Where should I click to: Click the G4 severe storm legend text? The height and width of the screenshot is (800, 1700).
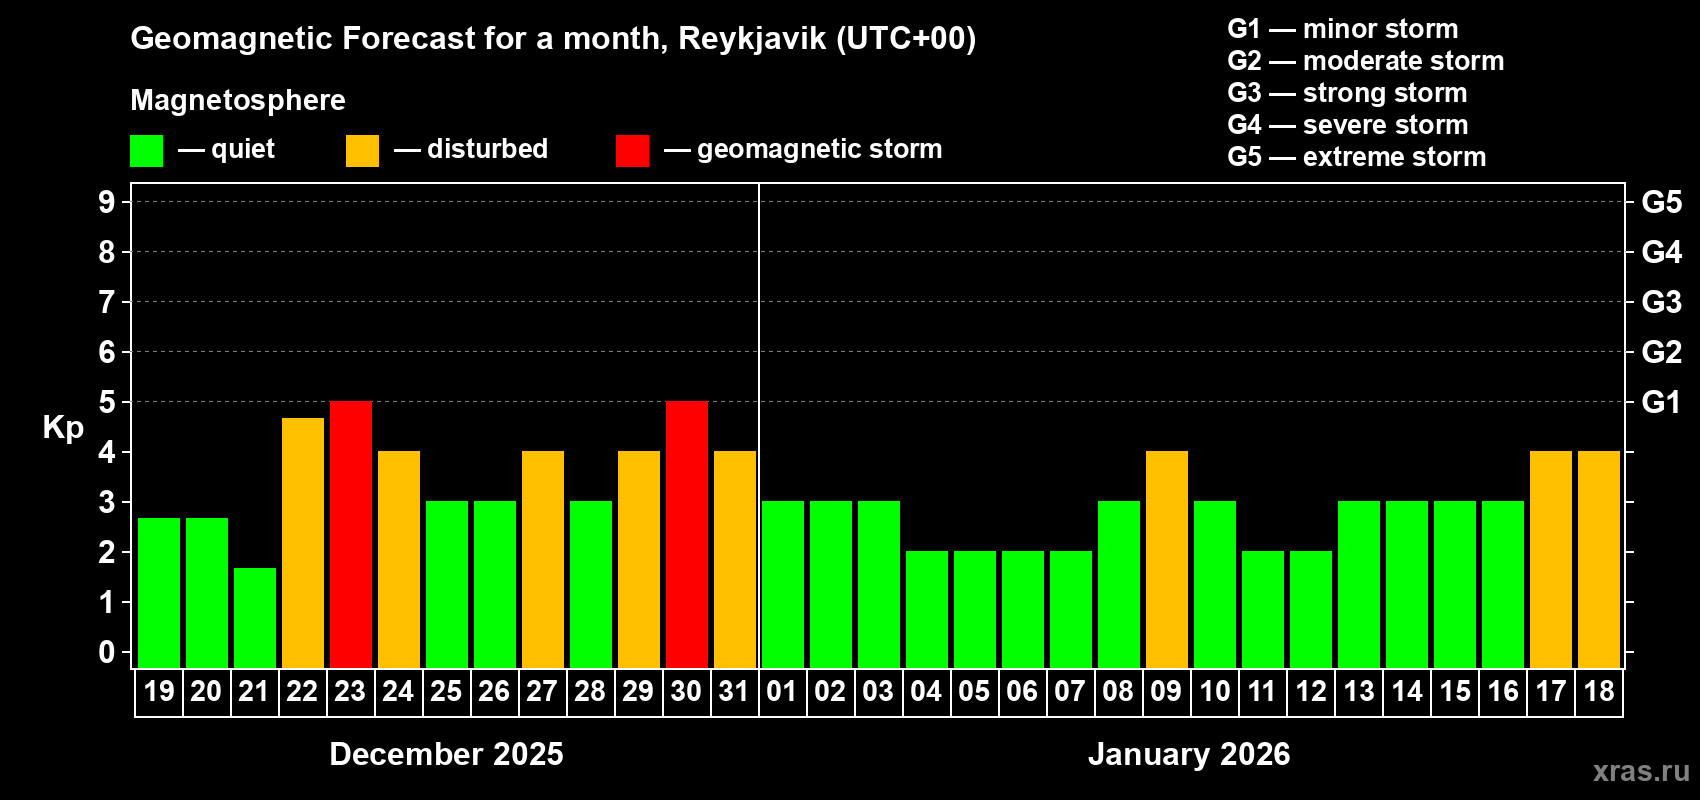[1348, 125]
